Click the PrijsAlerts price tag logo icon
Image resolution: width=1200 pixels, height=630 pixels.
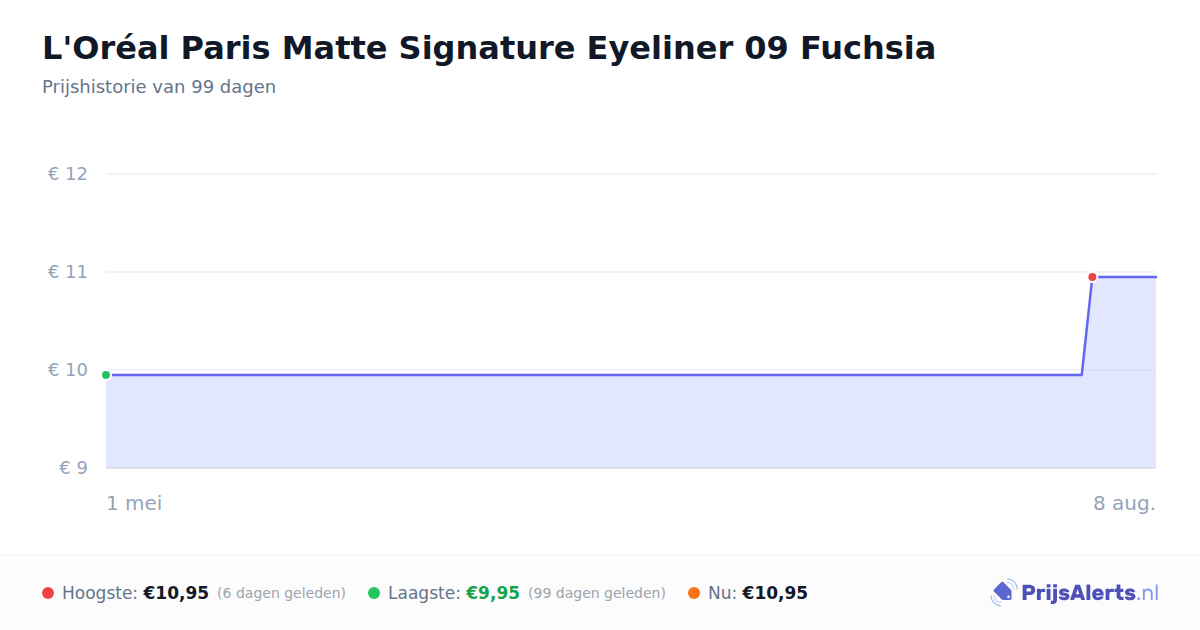[1003, 593]
